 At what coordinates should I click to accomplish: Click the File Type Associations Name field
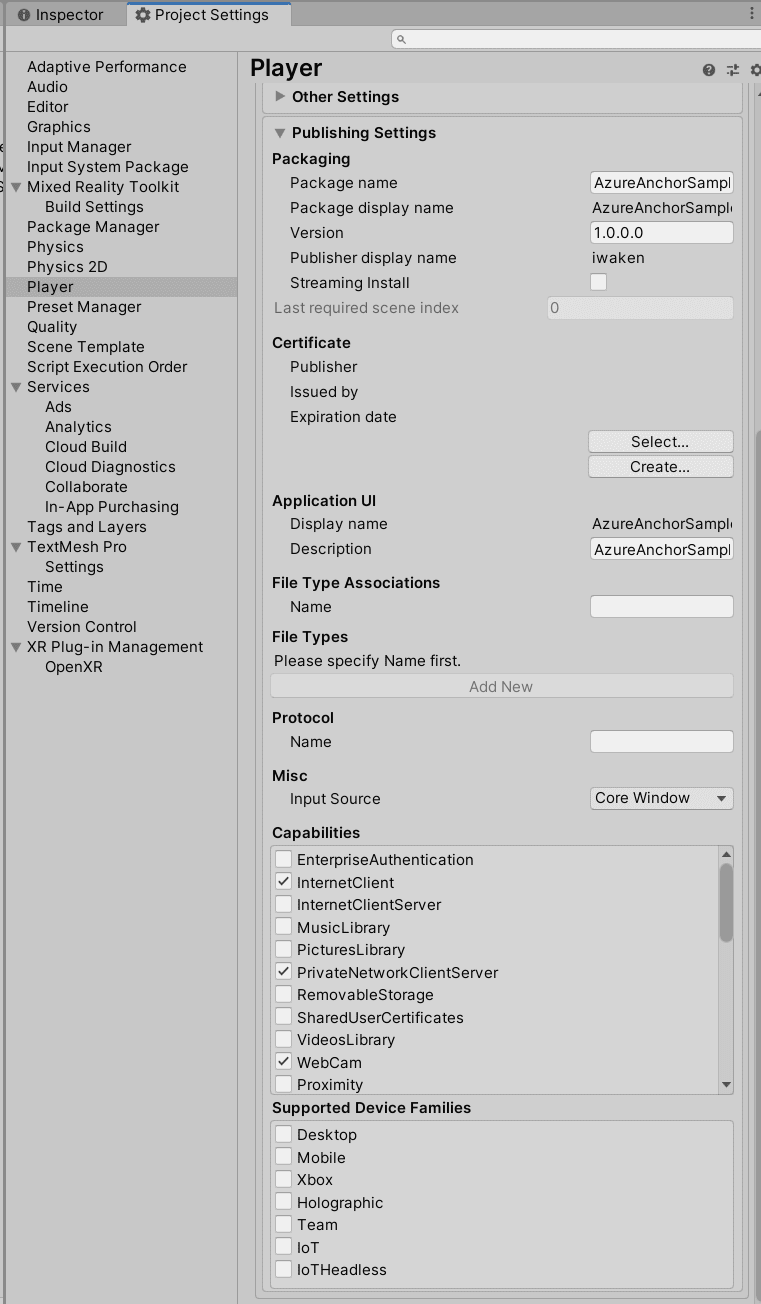click(662, 606)
